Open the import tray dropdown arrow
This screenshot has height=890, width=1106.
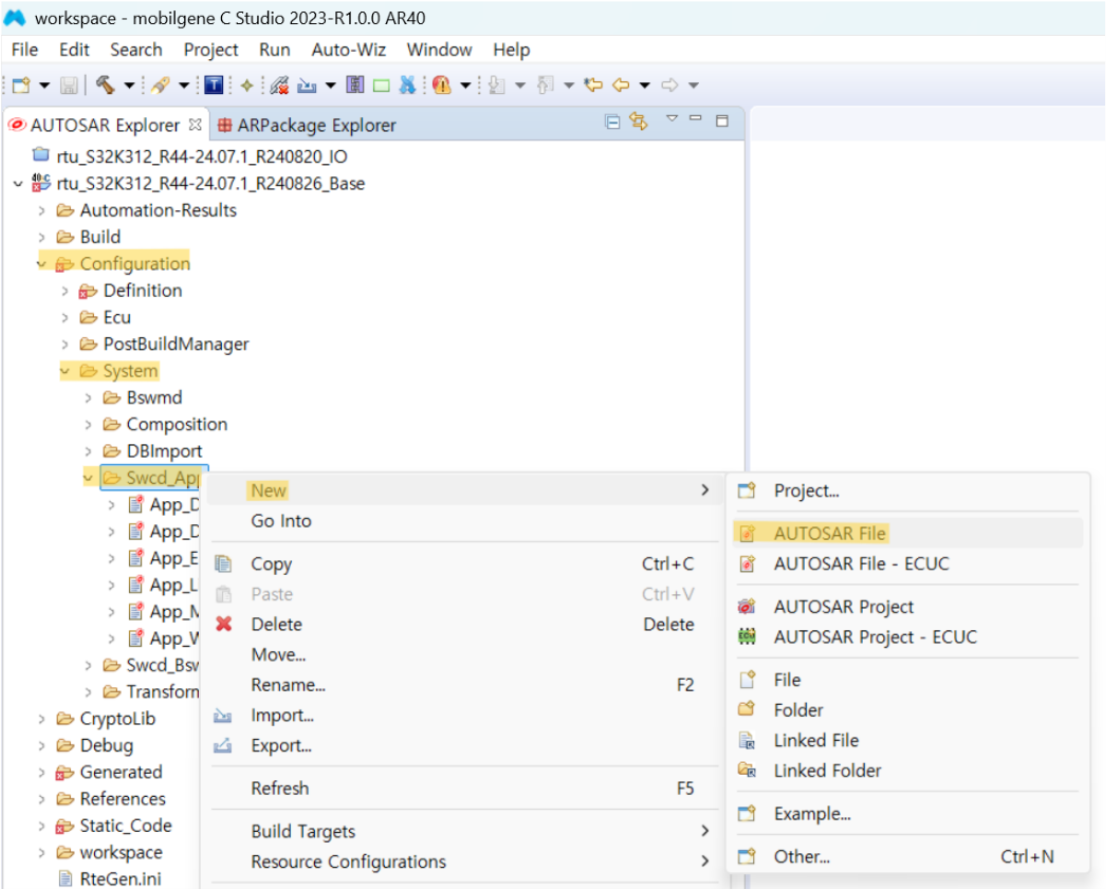(330, 85)
